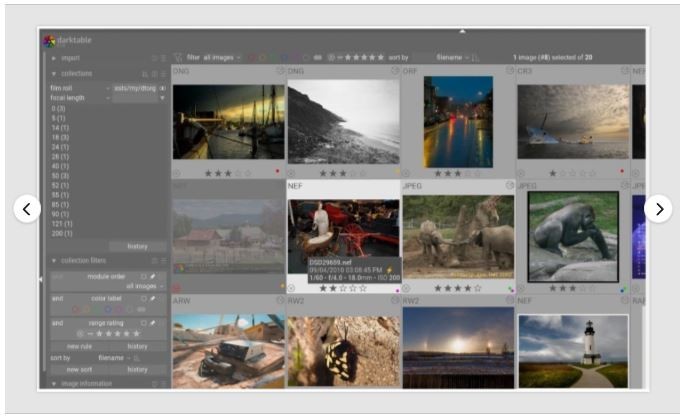Screen dimensions: 686x417
Task: Filter by red color label in sidebar
Action: pos(76,309)
